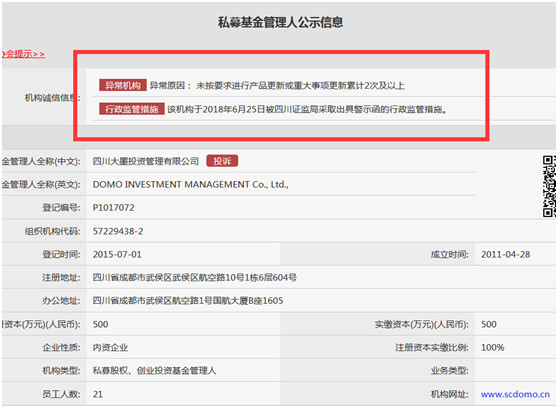Click the 机构诚信信息 label
The image size is (558, 408).
tap(53, 98)
